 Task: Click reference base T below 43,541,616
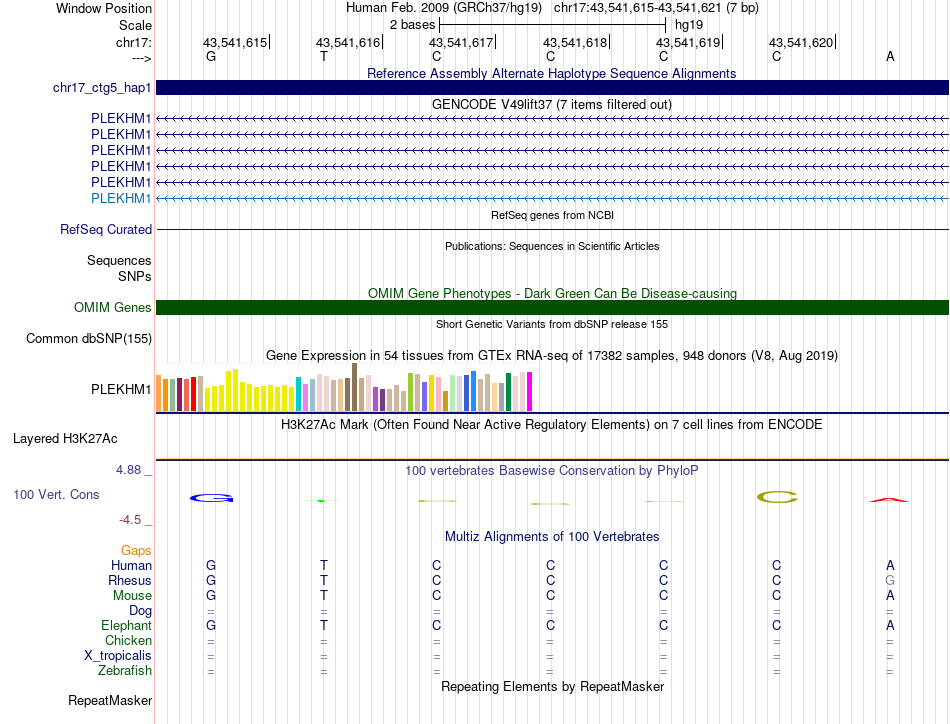coord(324,56)
